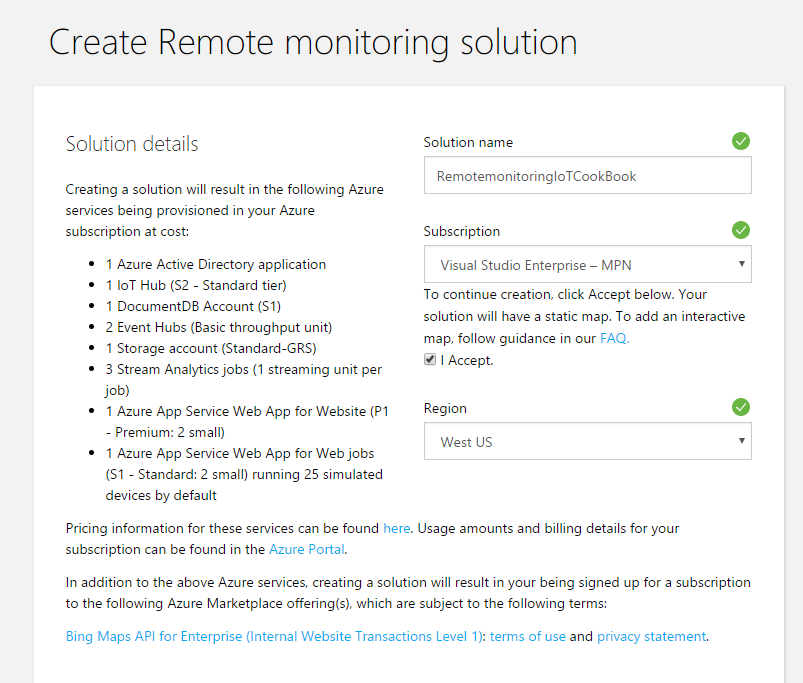View the privacy statement link
Screen dimensions: 803x683
651,636
